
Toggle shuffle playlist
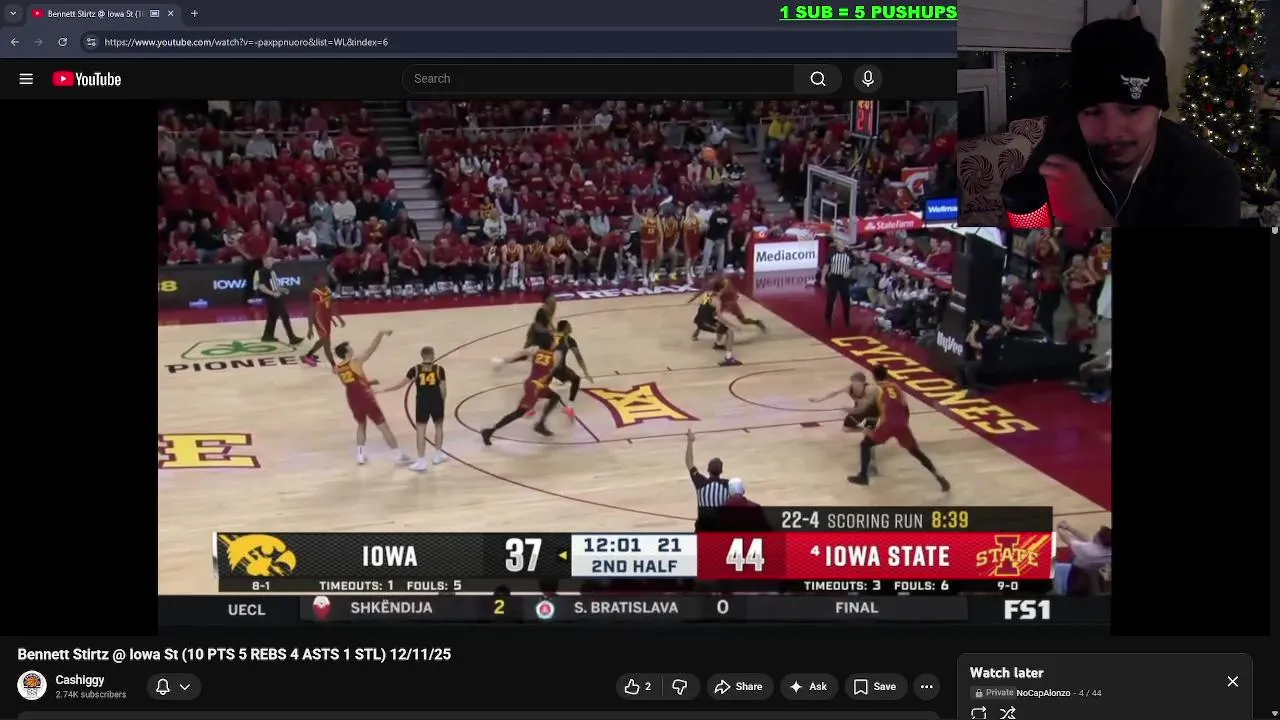click(x=1008, y=713)
